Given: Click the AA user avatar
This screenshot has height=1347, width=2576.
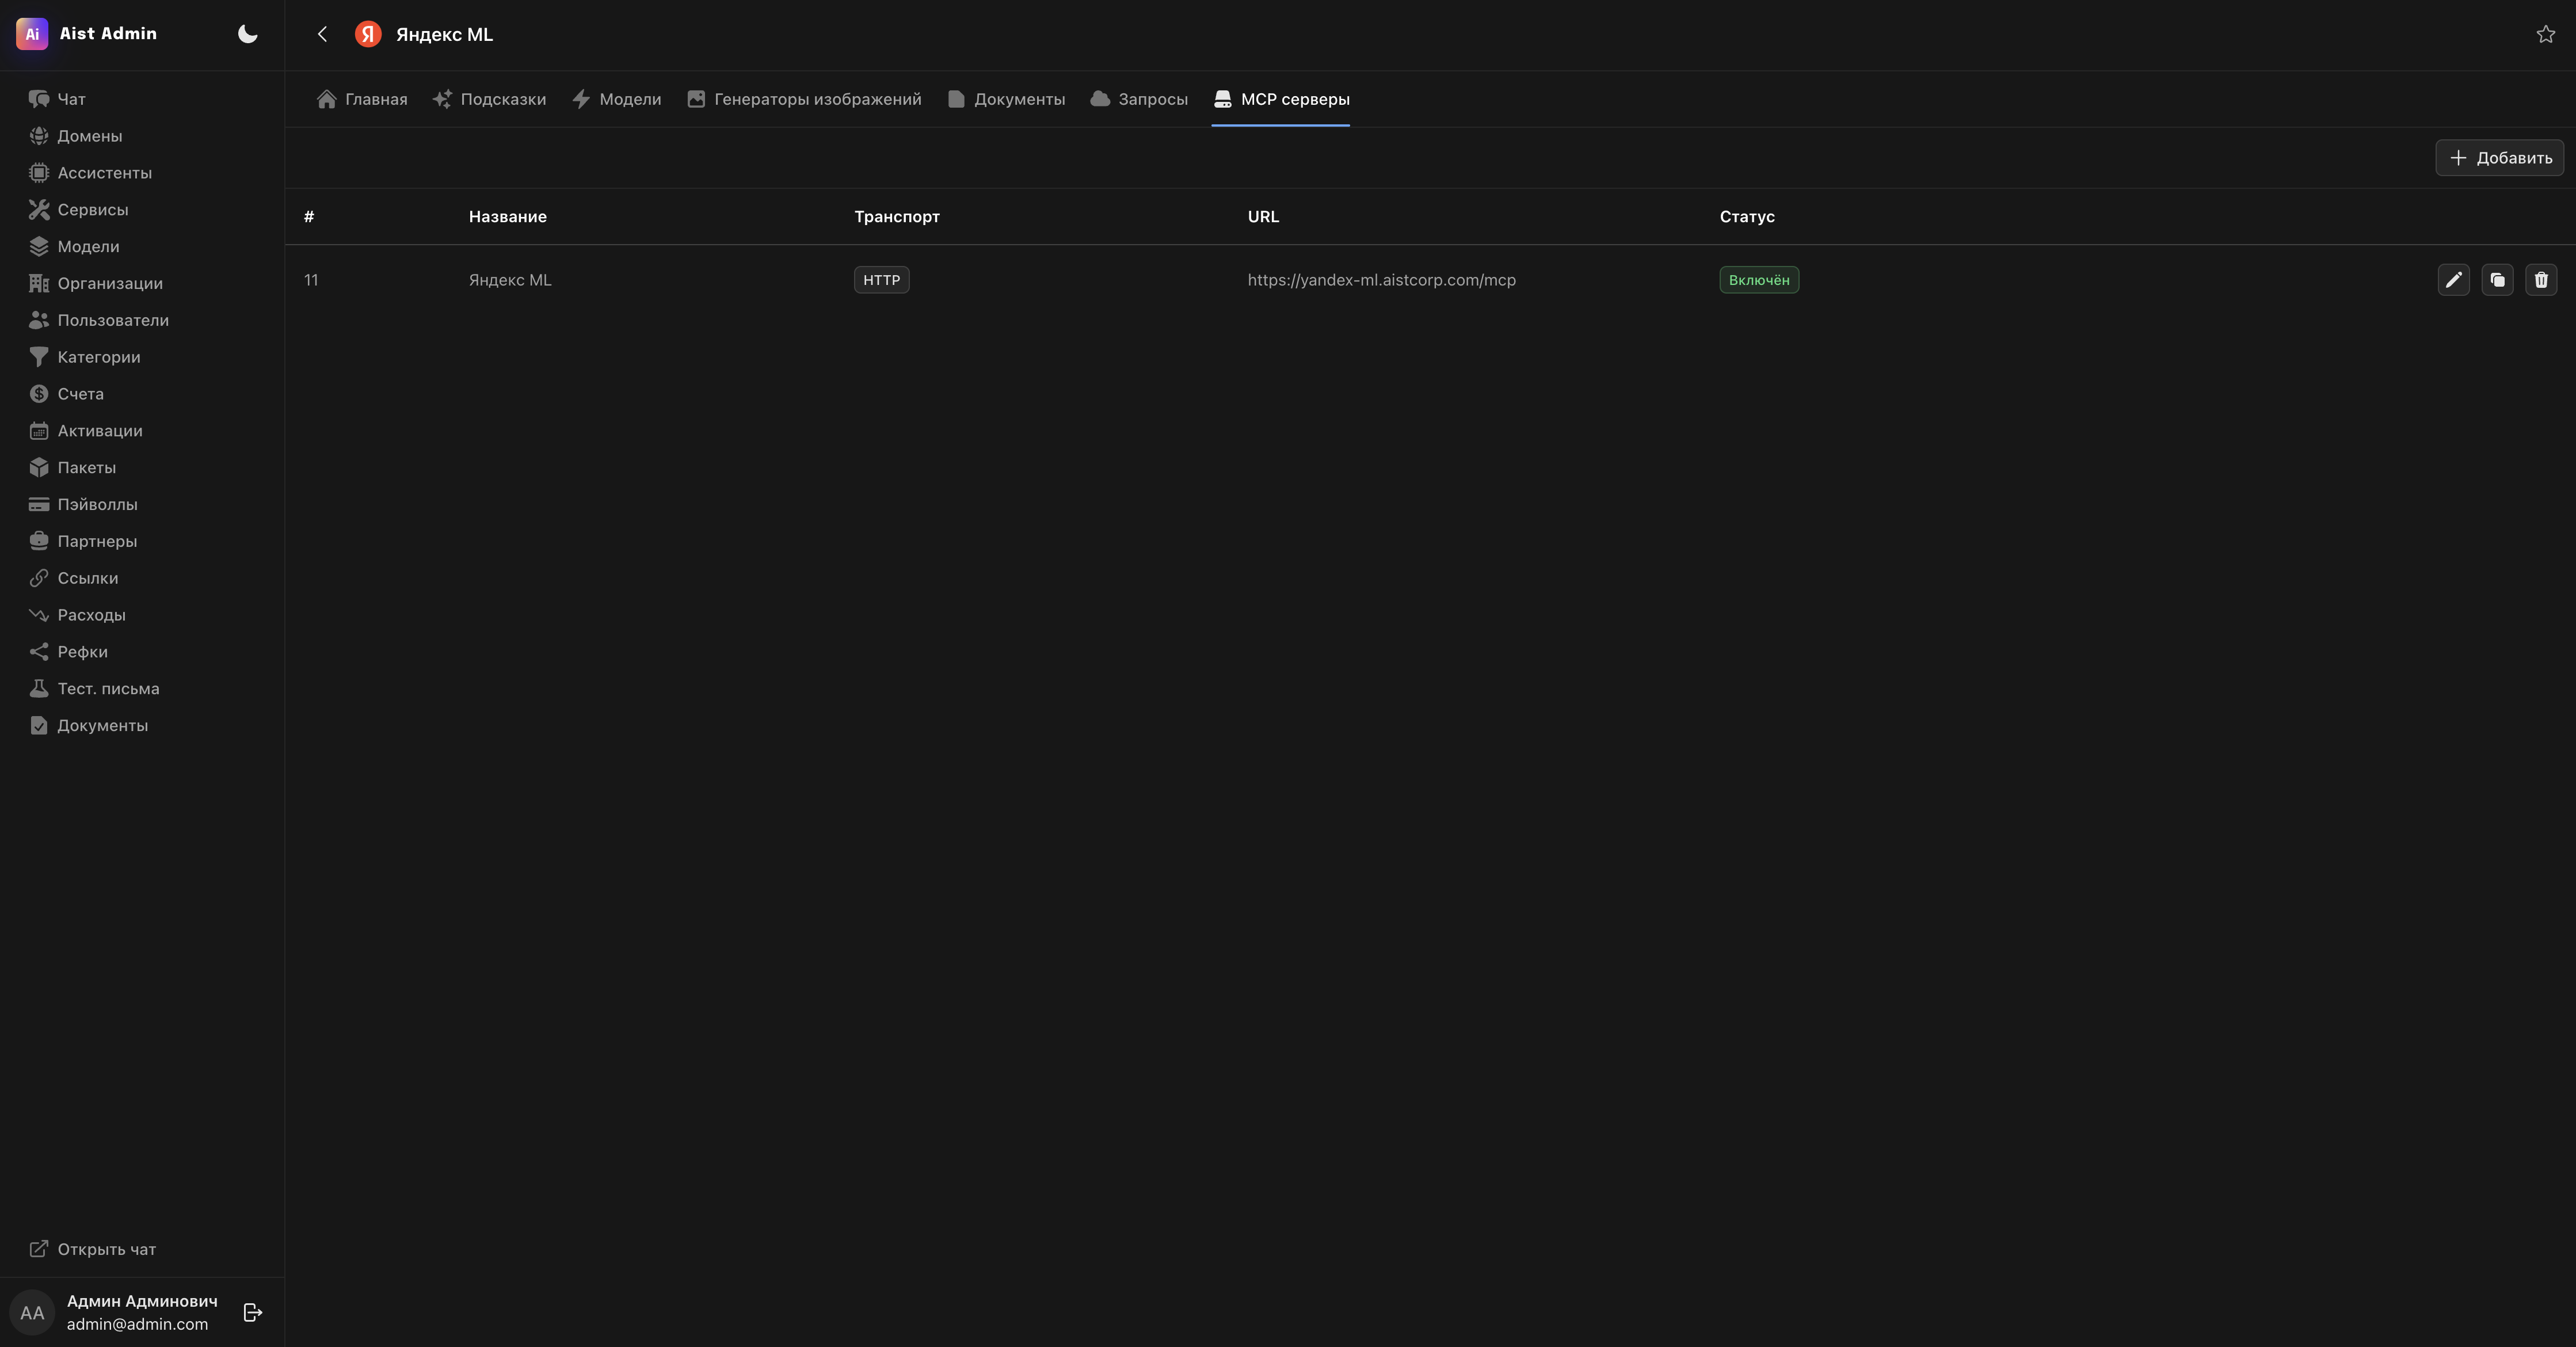Looking at the screenshot, I should coord(32,1312).
